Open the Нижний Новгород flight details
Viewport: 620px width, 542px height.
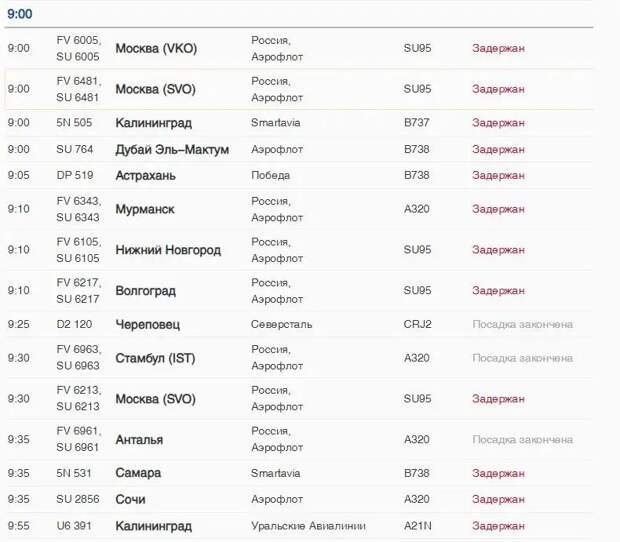pos(168,250)
